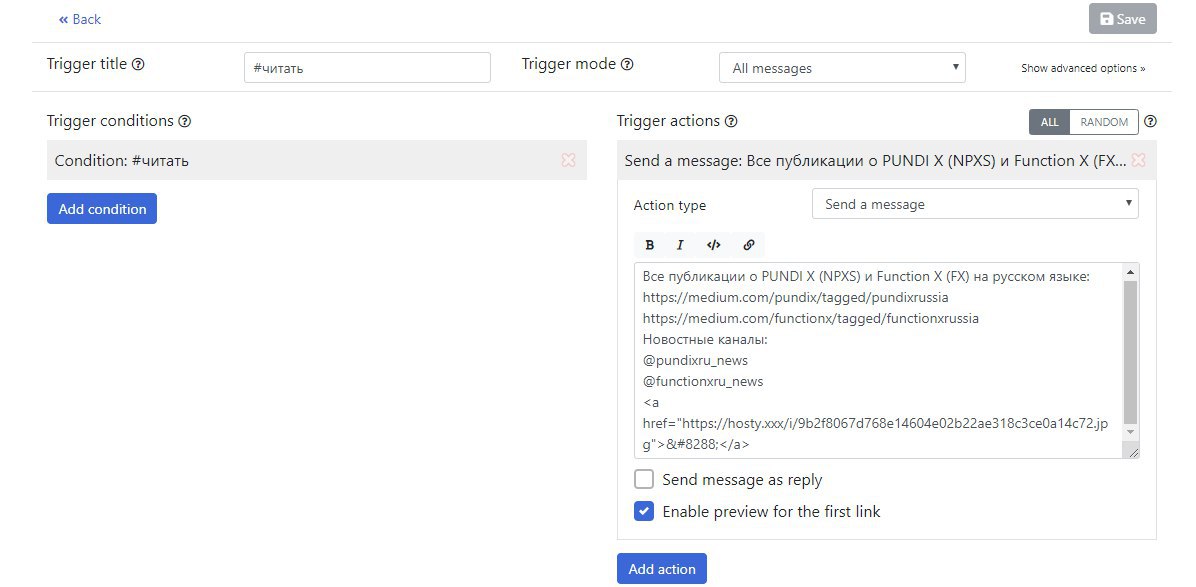Open Trigger mode help icon
This screenshot has height=587, width=1196.
[x=627, y=65]
